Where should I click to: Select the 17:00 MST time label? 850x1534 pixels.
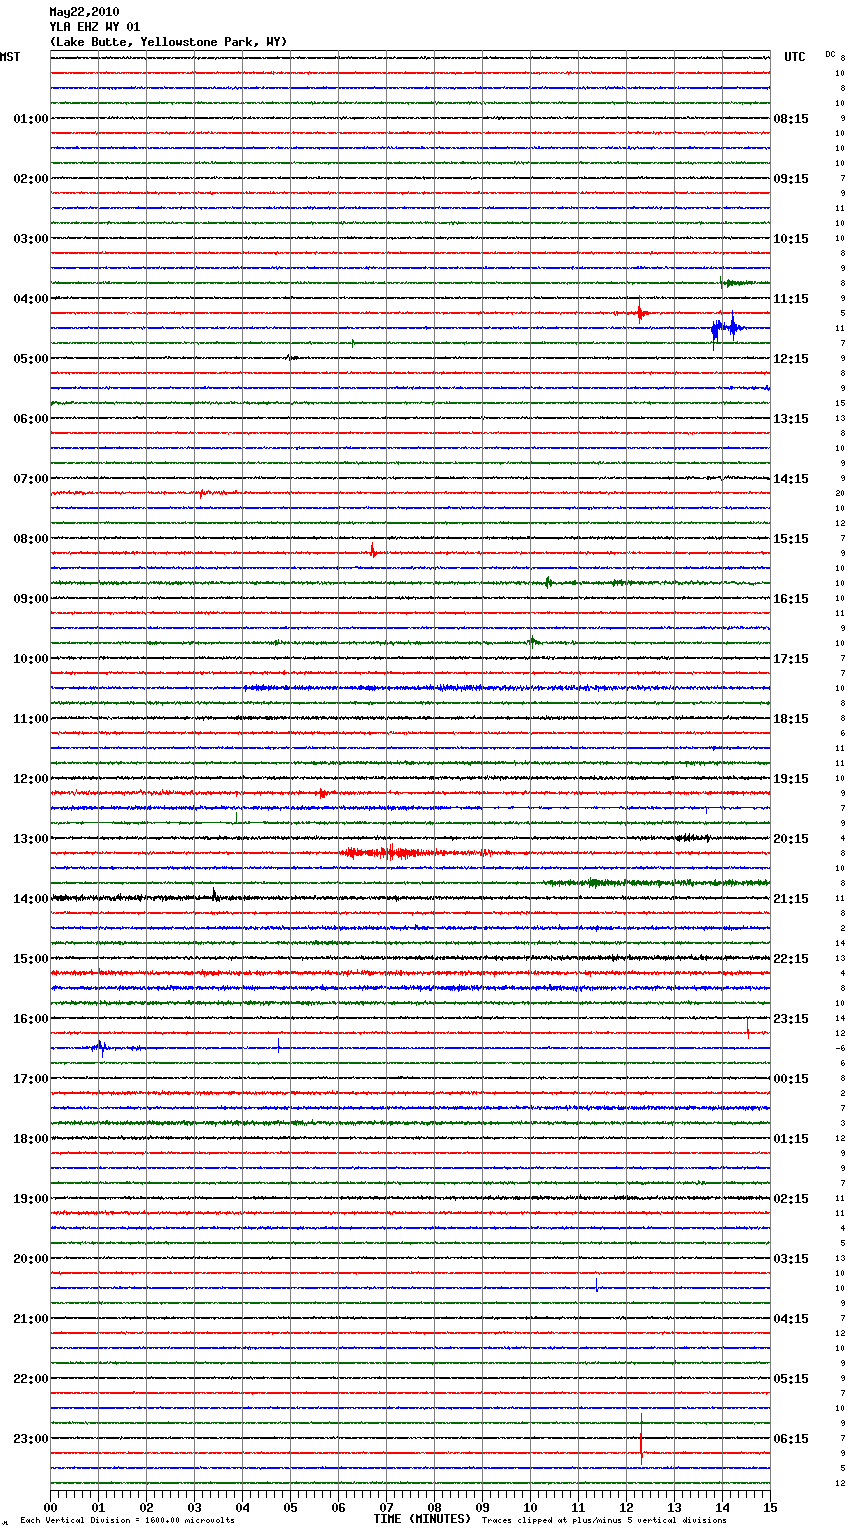pyautogui.click(x=31, y=1079)
